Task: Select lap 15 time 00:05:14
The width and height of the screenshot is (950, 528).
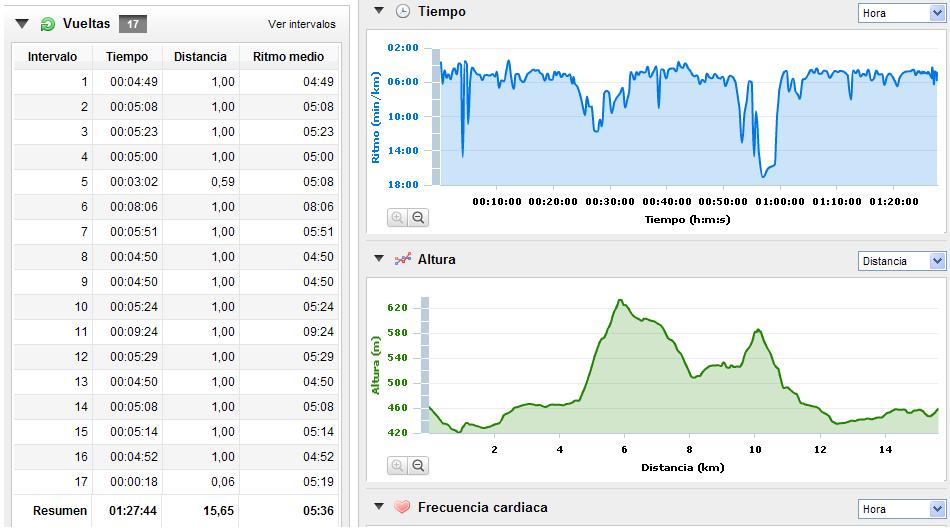Action: (x=133, y=432)
